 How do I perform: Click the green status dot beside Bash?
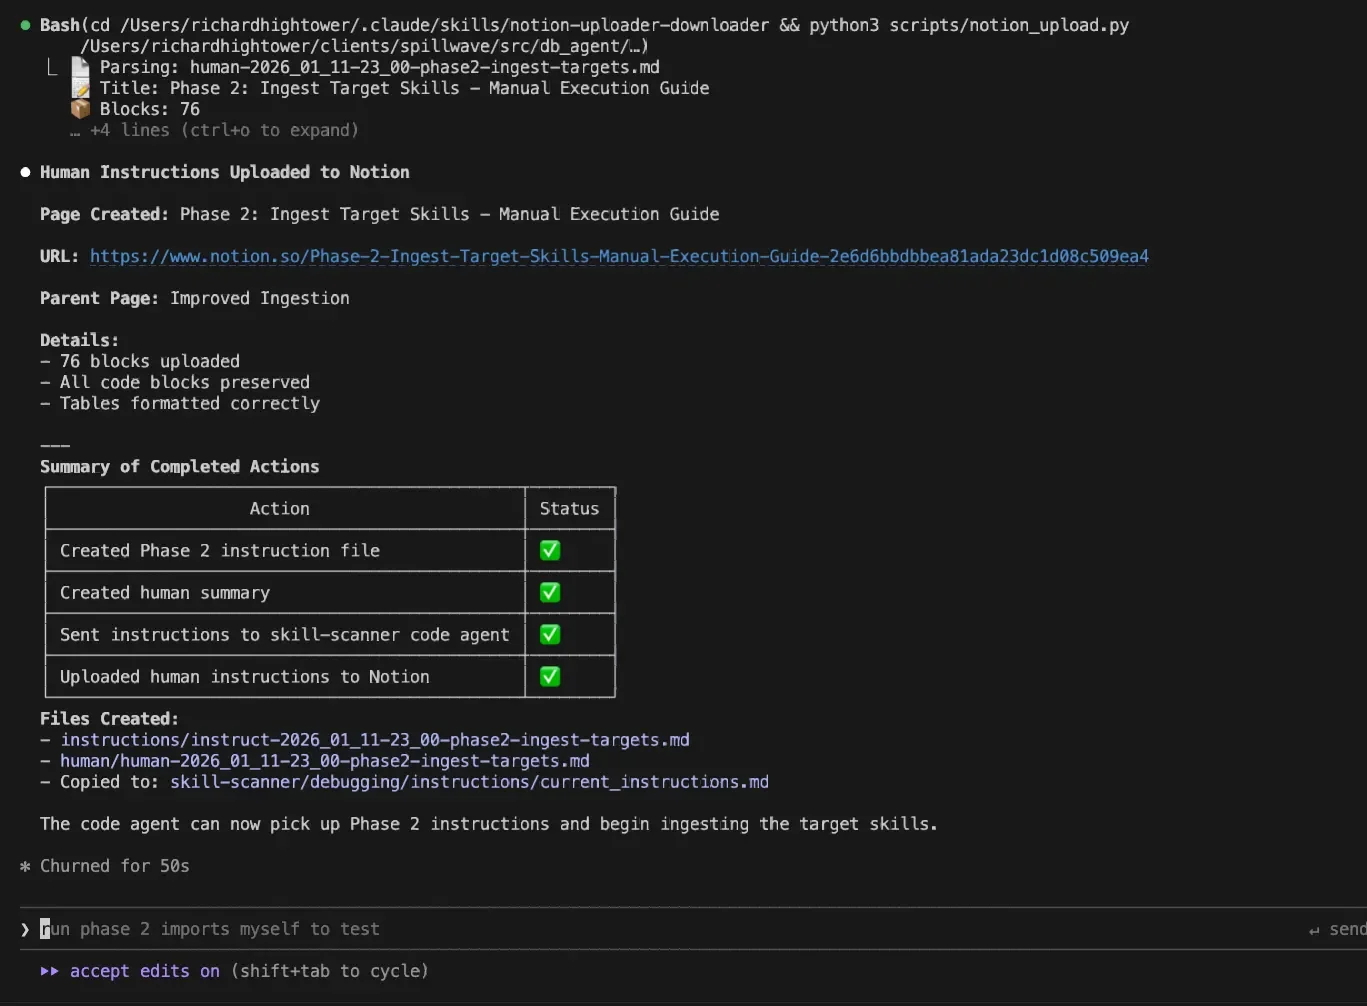tap(25, 24)
